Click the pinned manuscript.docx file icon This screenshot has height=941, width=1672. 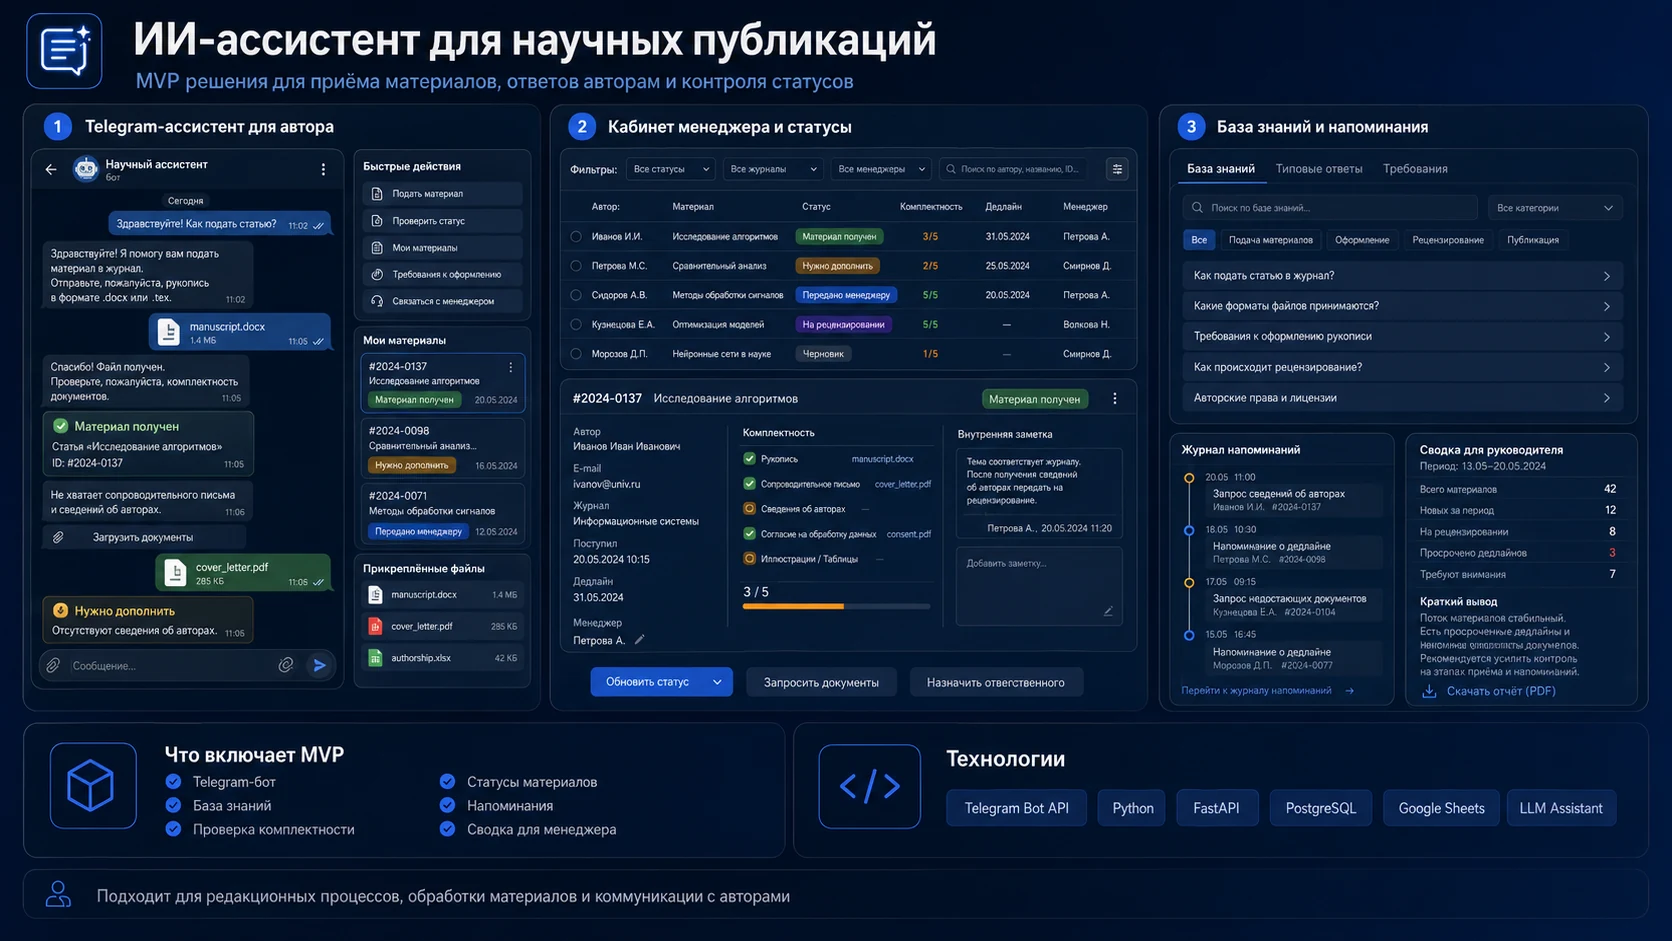[x=375, y=595]
